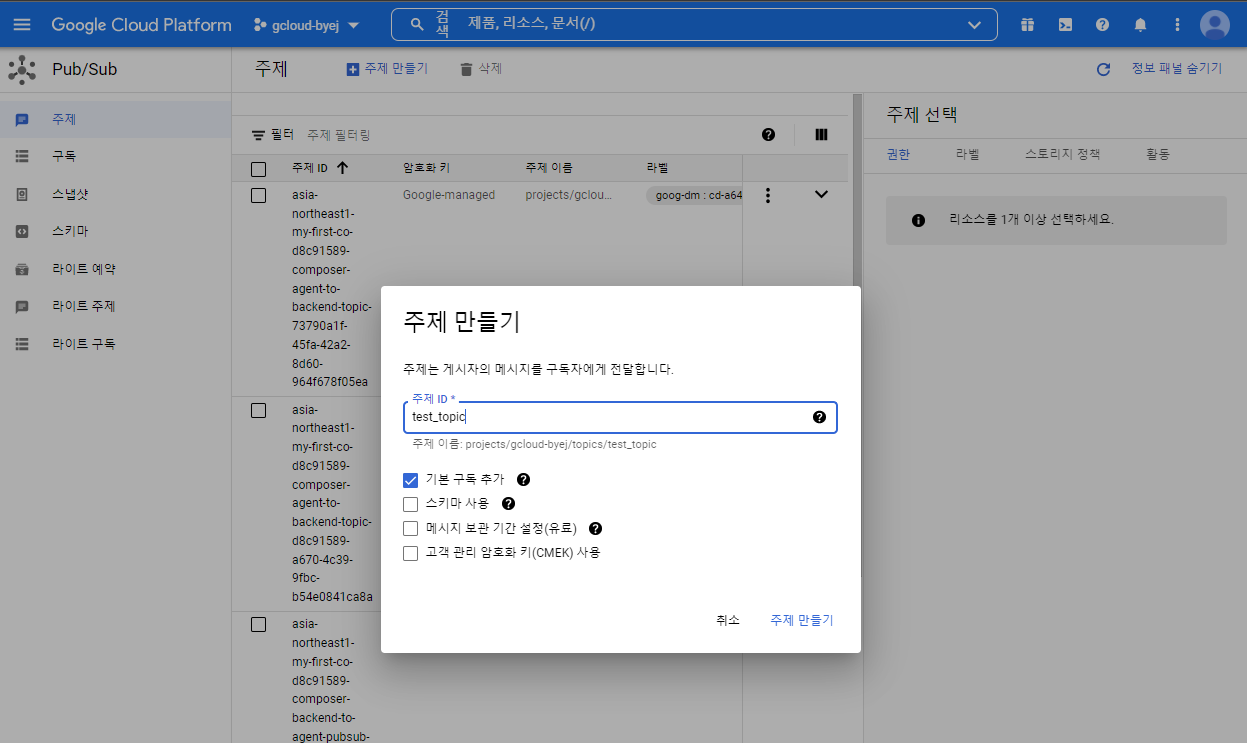Click the 주제 이름 column header
The height and width of the screenshot is (743, 1247).
[x=549, y=168]
